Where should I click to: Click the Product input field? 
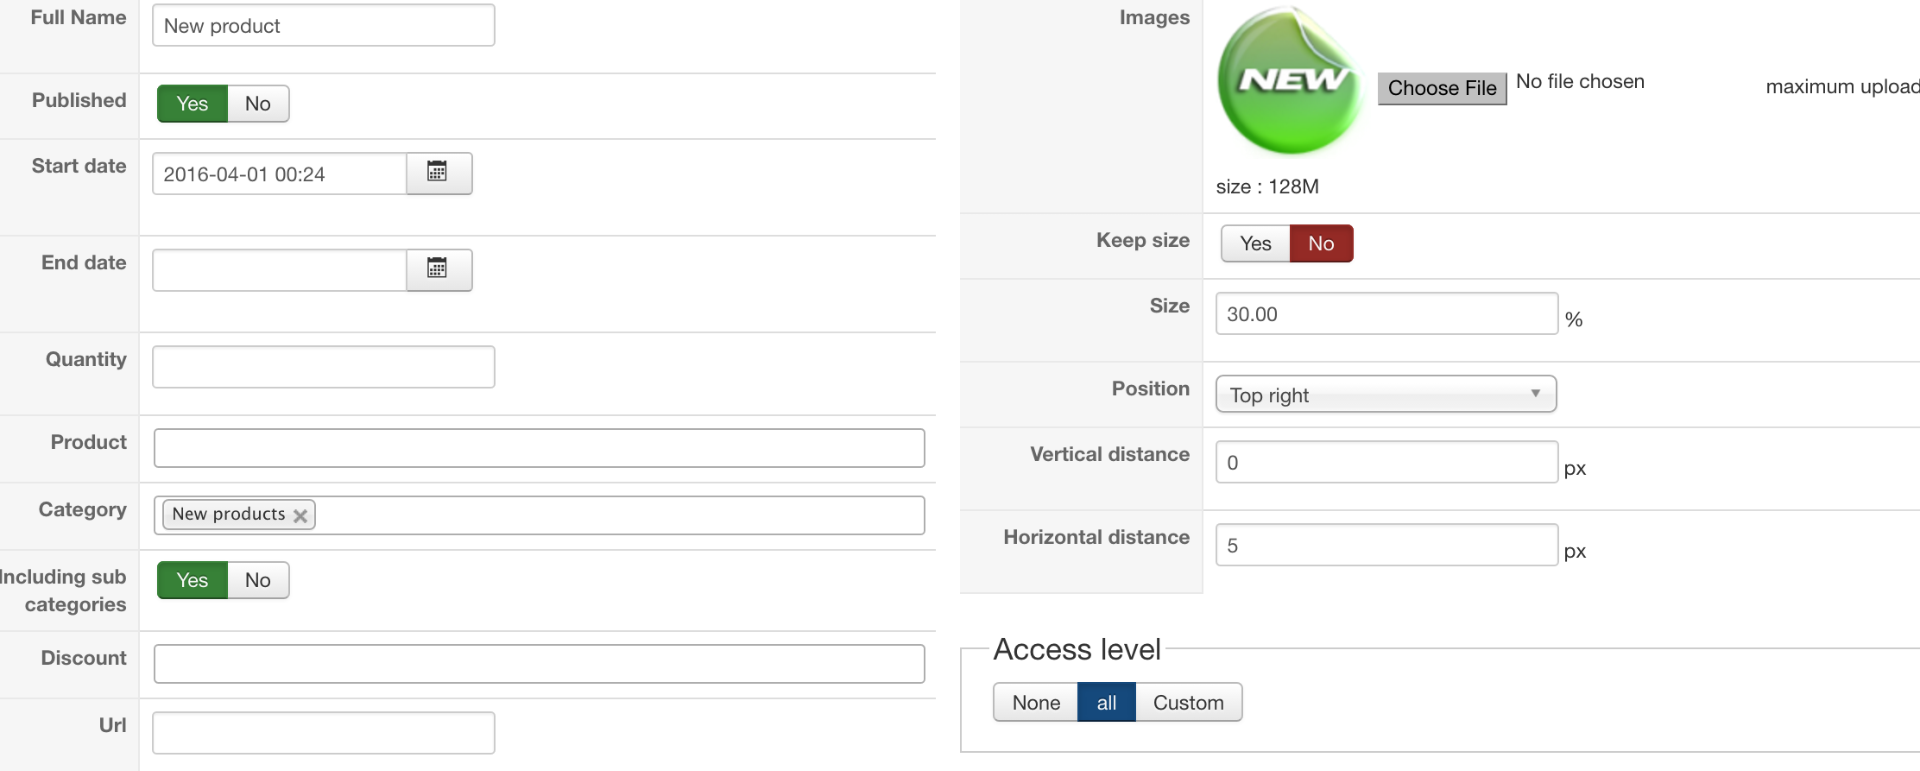538,448
